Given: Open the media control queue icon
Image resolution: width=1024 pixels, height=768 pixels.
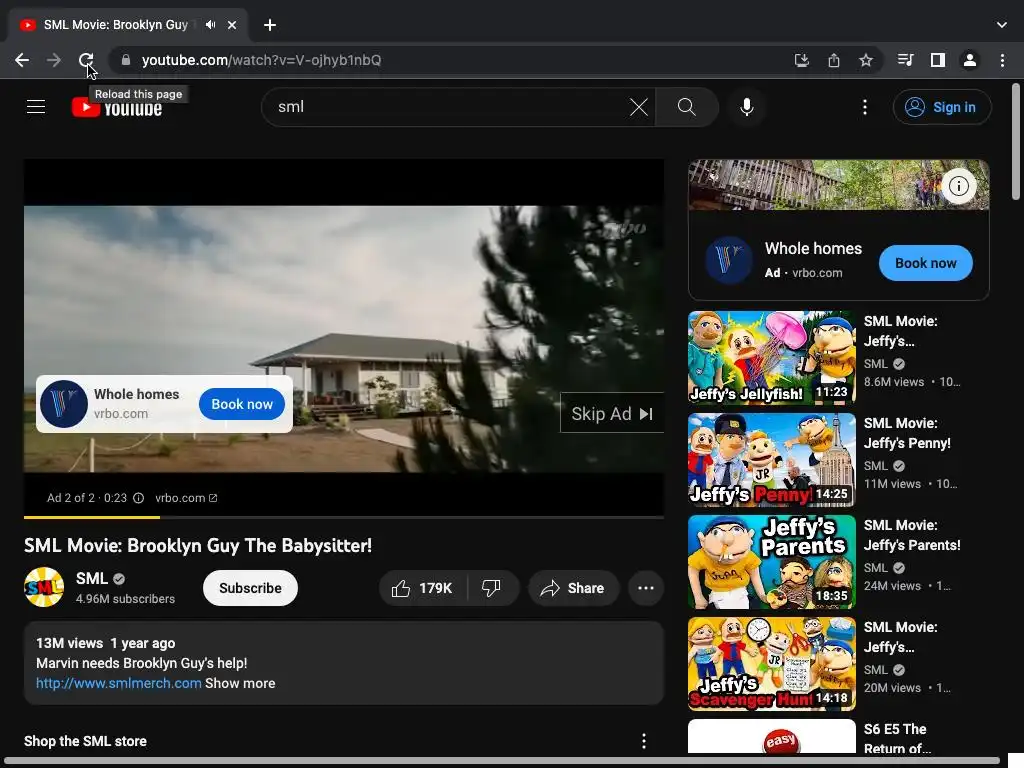Looking at the screenshot, I should click(x=905, y=60).
